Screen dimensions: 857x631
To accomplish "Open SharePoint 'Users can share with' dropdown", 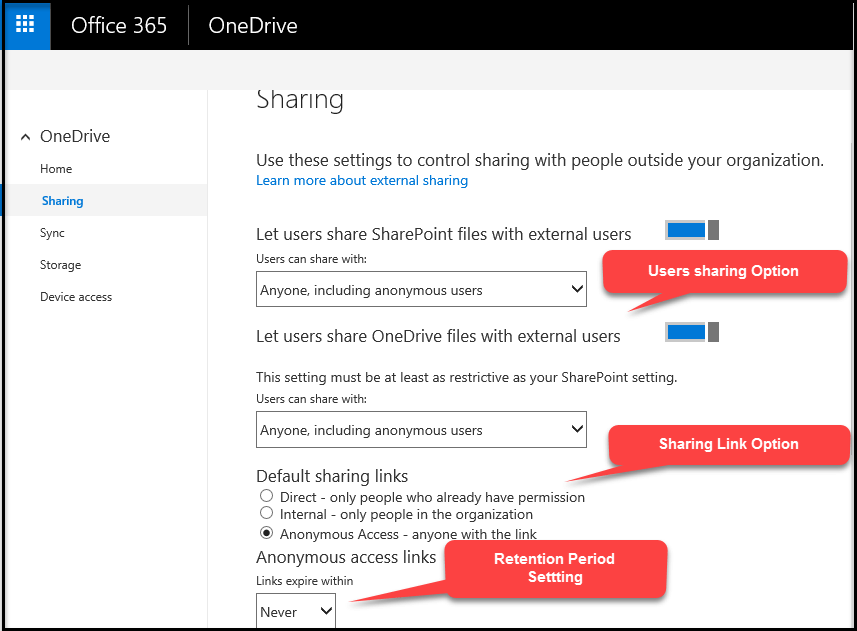I will 421,290.
